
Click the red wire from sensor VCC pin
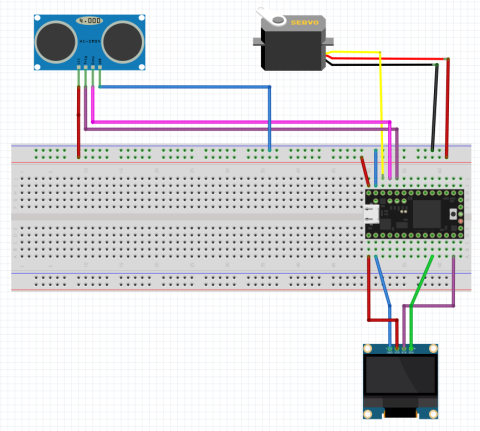click(x=79, y=122)
